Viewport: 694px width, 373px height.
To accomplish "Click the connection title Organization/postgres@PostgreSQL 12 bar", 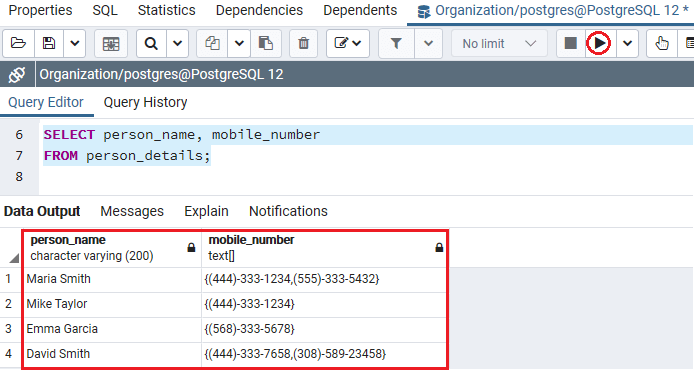I will tap(162, 74).
